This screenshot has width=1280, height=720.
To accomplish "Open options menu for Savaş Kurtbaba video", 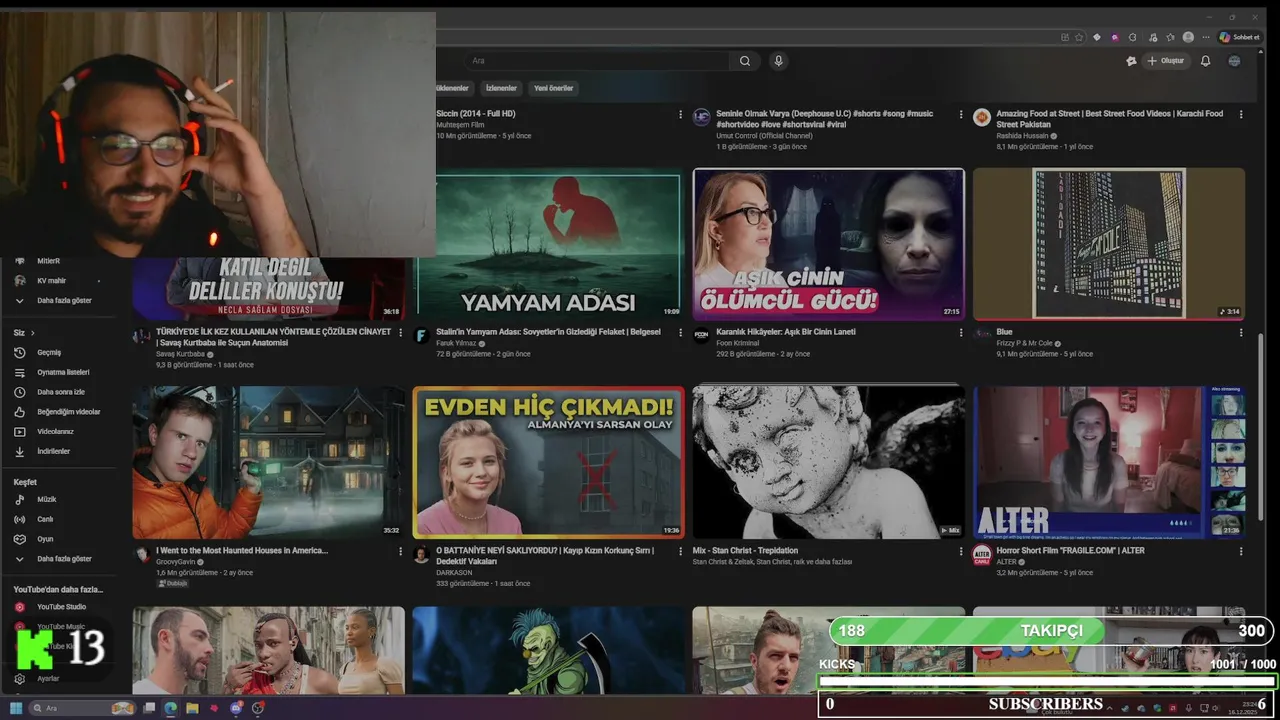I will coord(401,333).
